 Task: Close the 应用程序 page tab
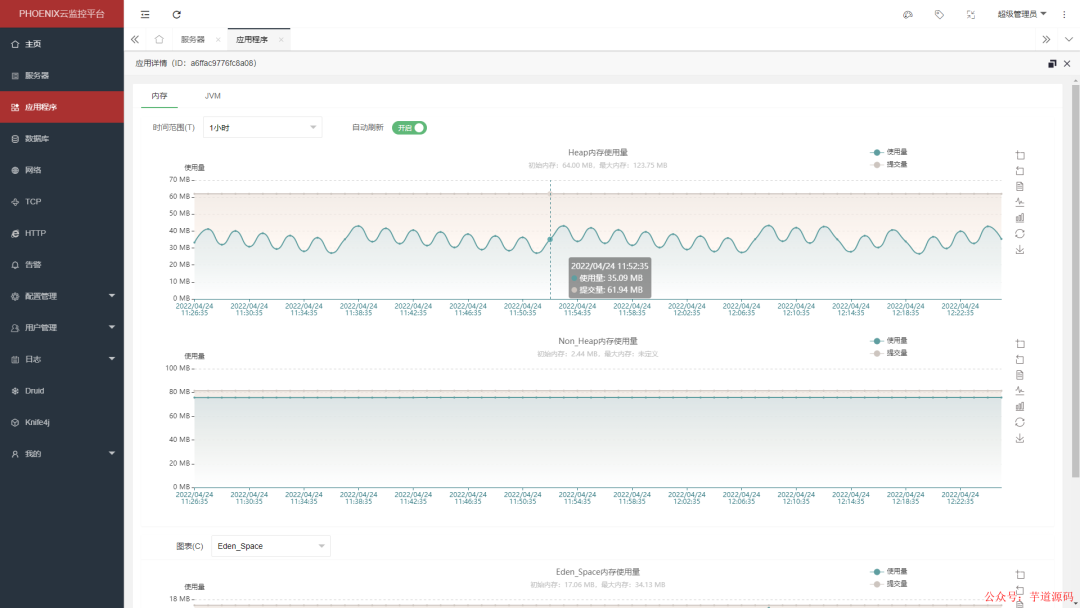click(x=281, y=40)
